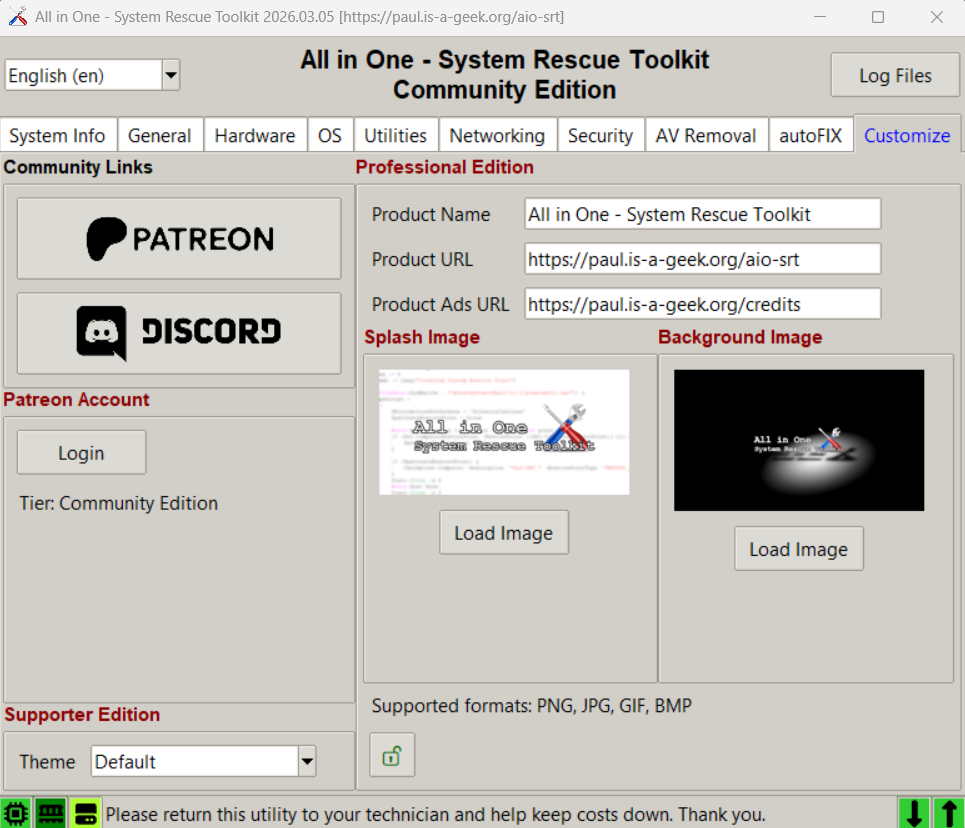Click the disk drive status icon
The width and height of the screenshot is (965, 828).
(x=85, y=813)
